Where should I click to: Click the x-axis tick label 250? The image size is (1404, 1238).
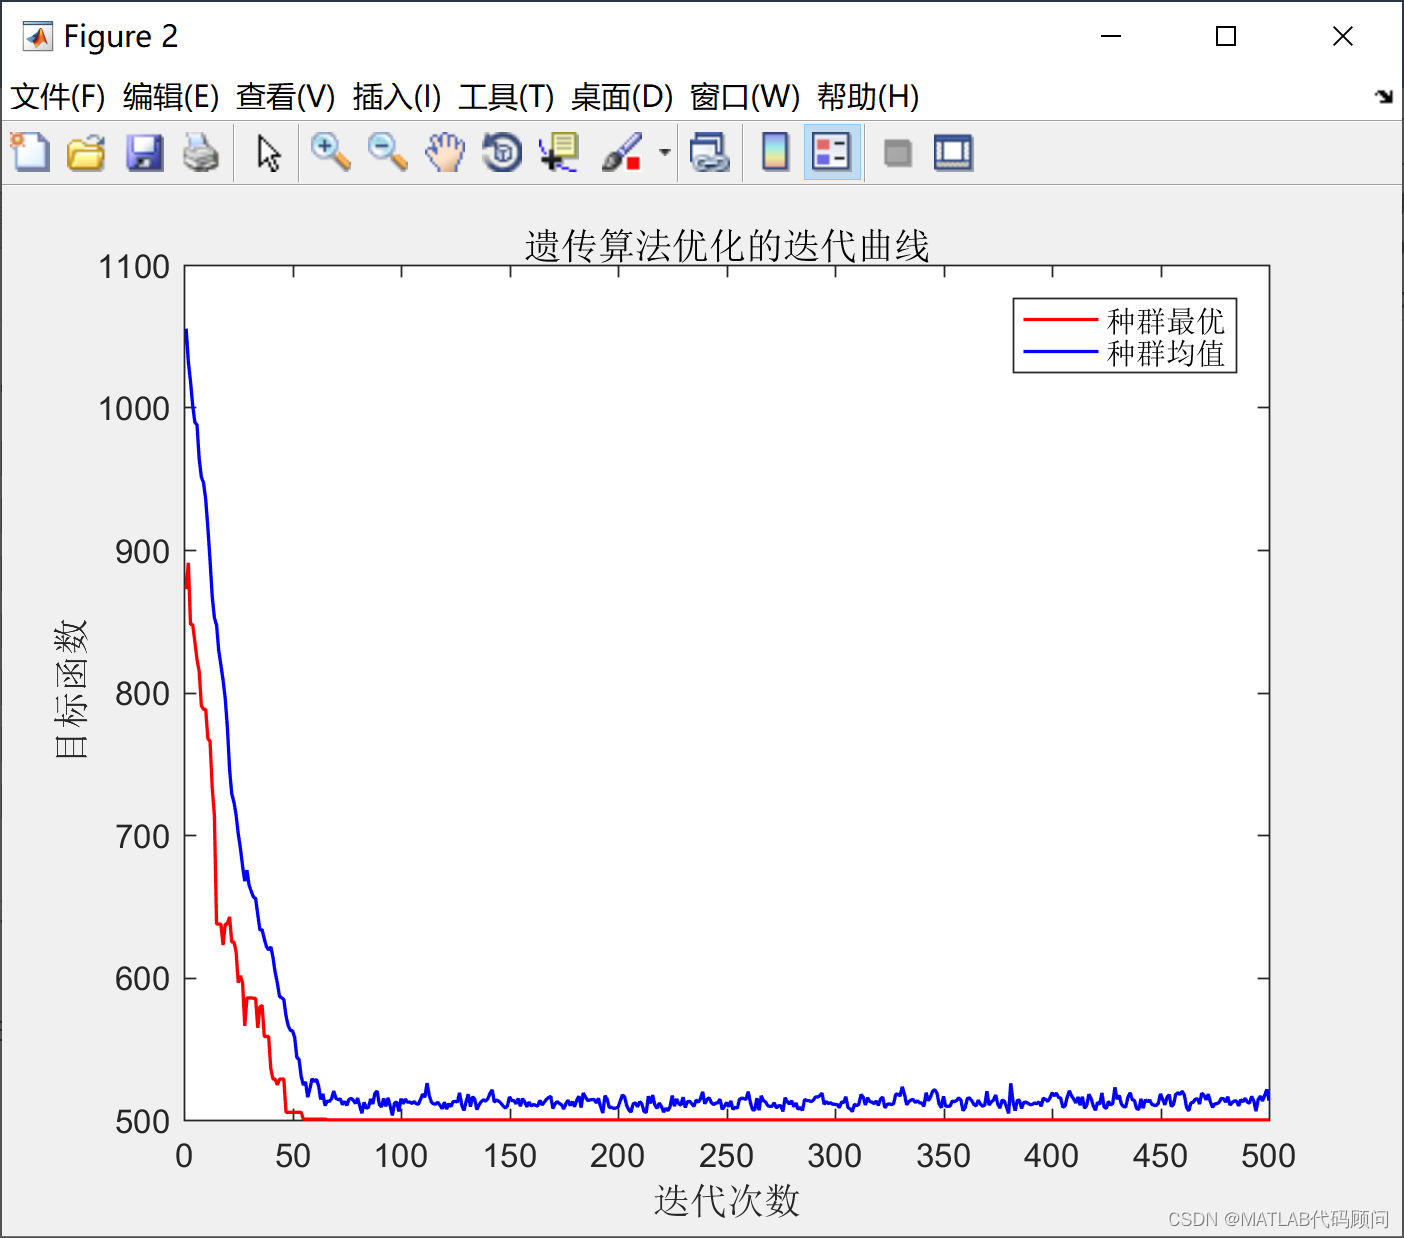pyautogui.click(x=726, y=1156)
